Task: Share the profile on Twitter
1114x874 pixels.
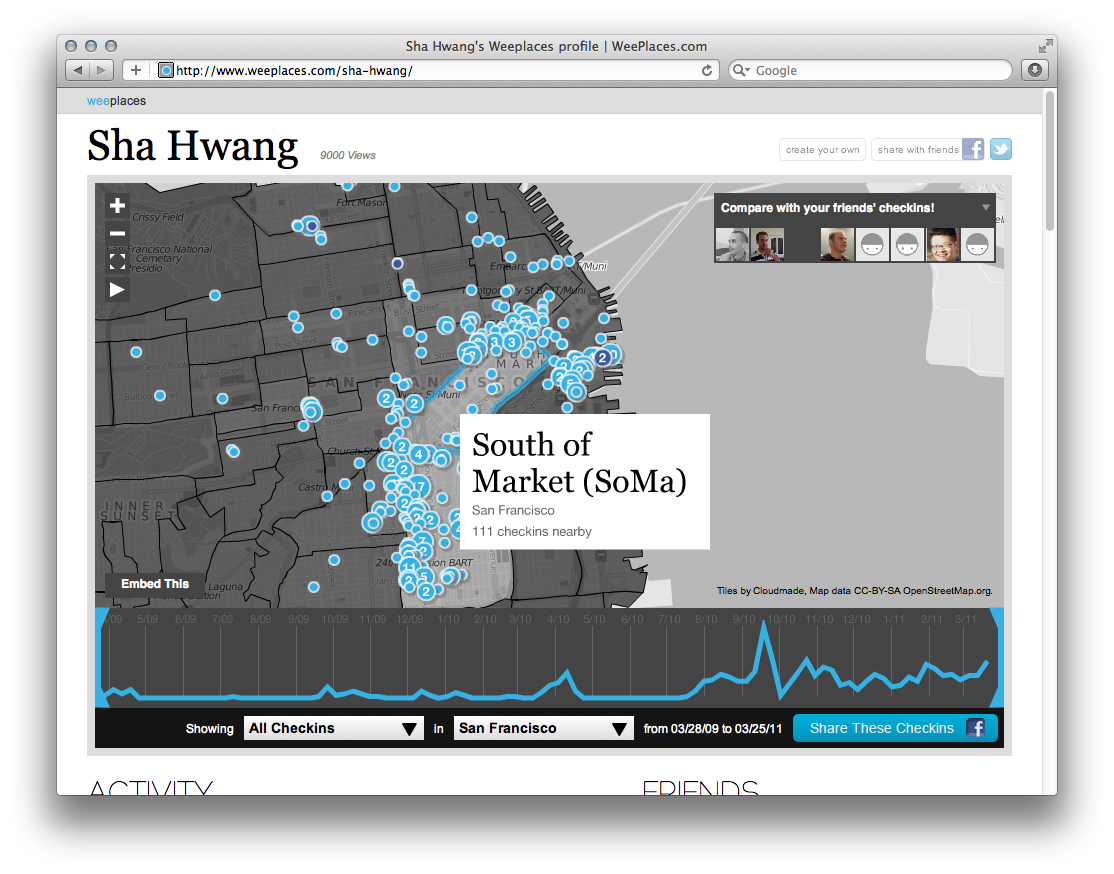Action: click(1000, 148)
